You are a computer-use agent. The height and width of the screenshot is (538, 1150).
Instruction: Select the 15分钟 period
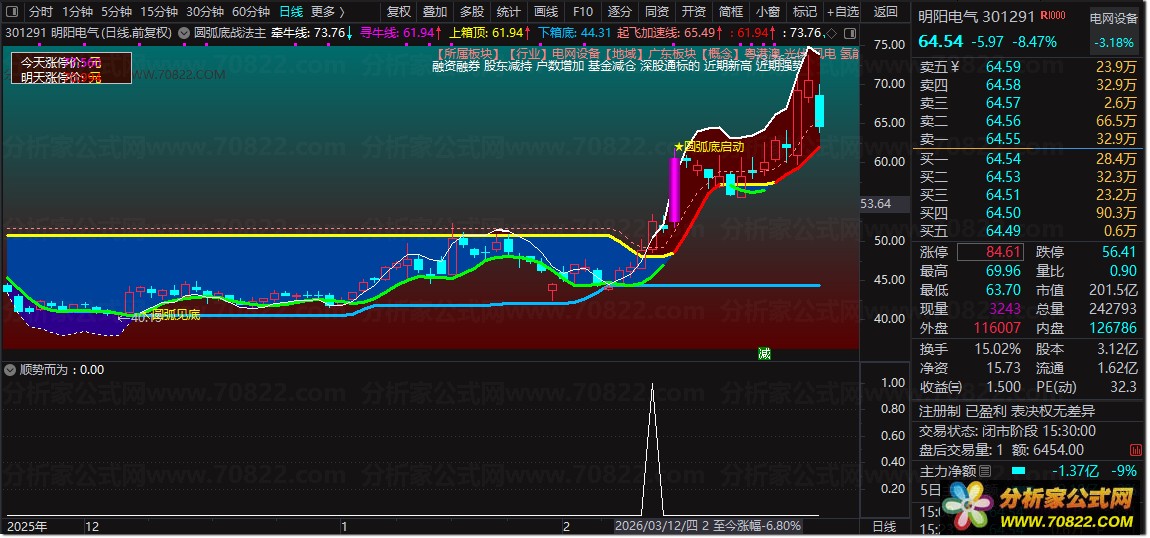coord(159,12)
